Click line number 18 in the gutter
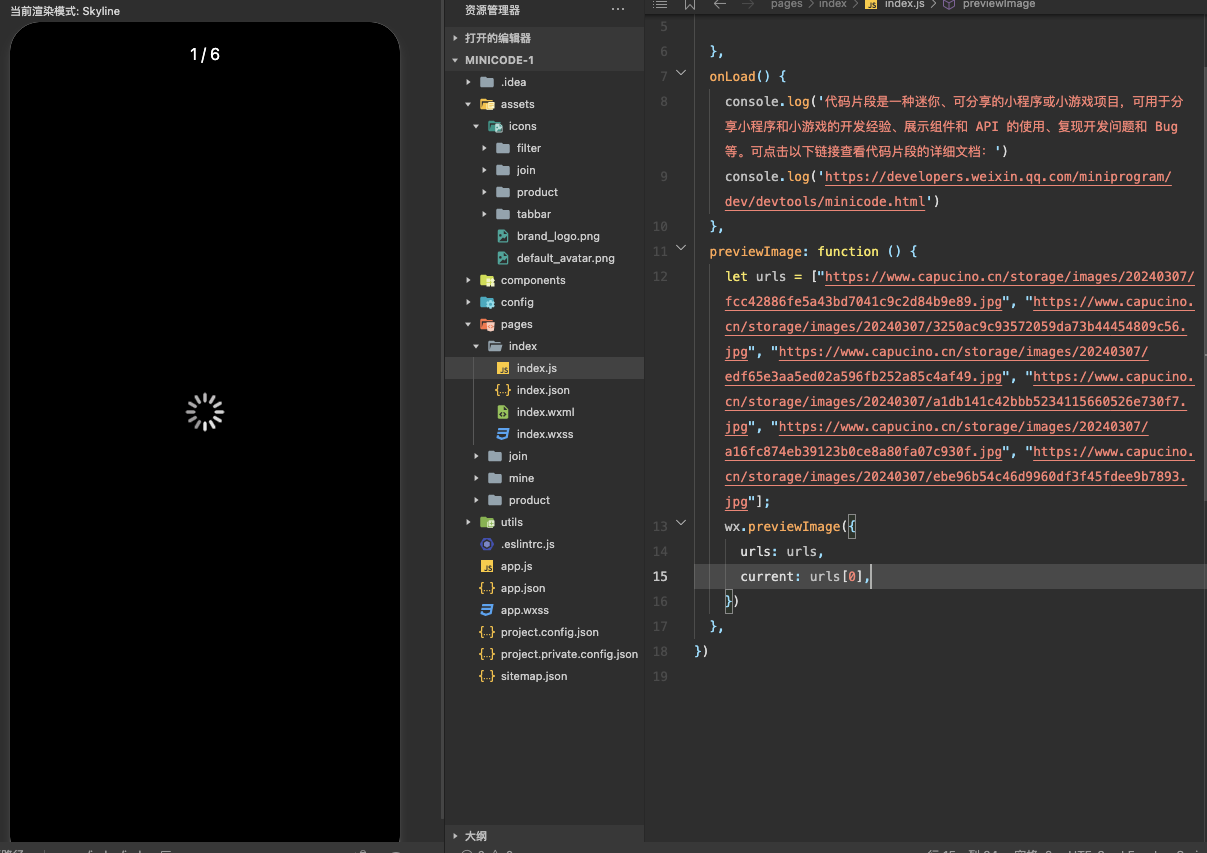 (x=659, y=651)
